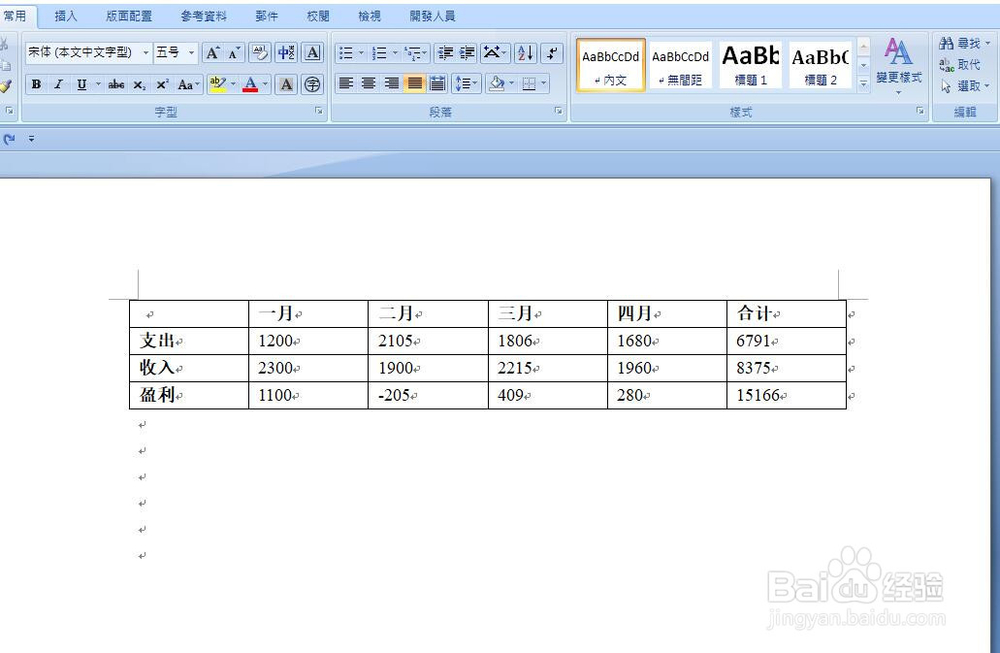Open the line spacing dropdown
This screenshot has width=1000, height=653.
pos(466,83)
